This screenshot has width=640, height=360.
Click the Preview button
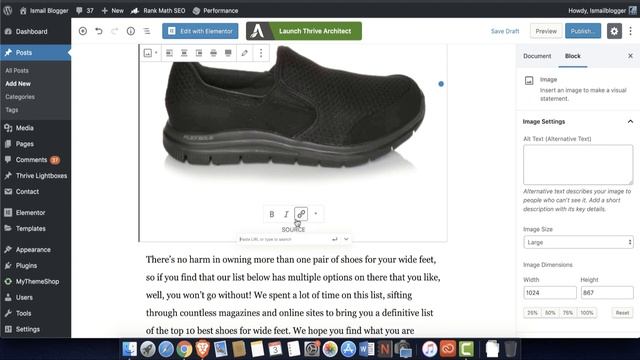[x=546, y=31]
